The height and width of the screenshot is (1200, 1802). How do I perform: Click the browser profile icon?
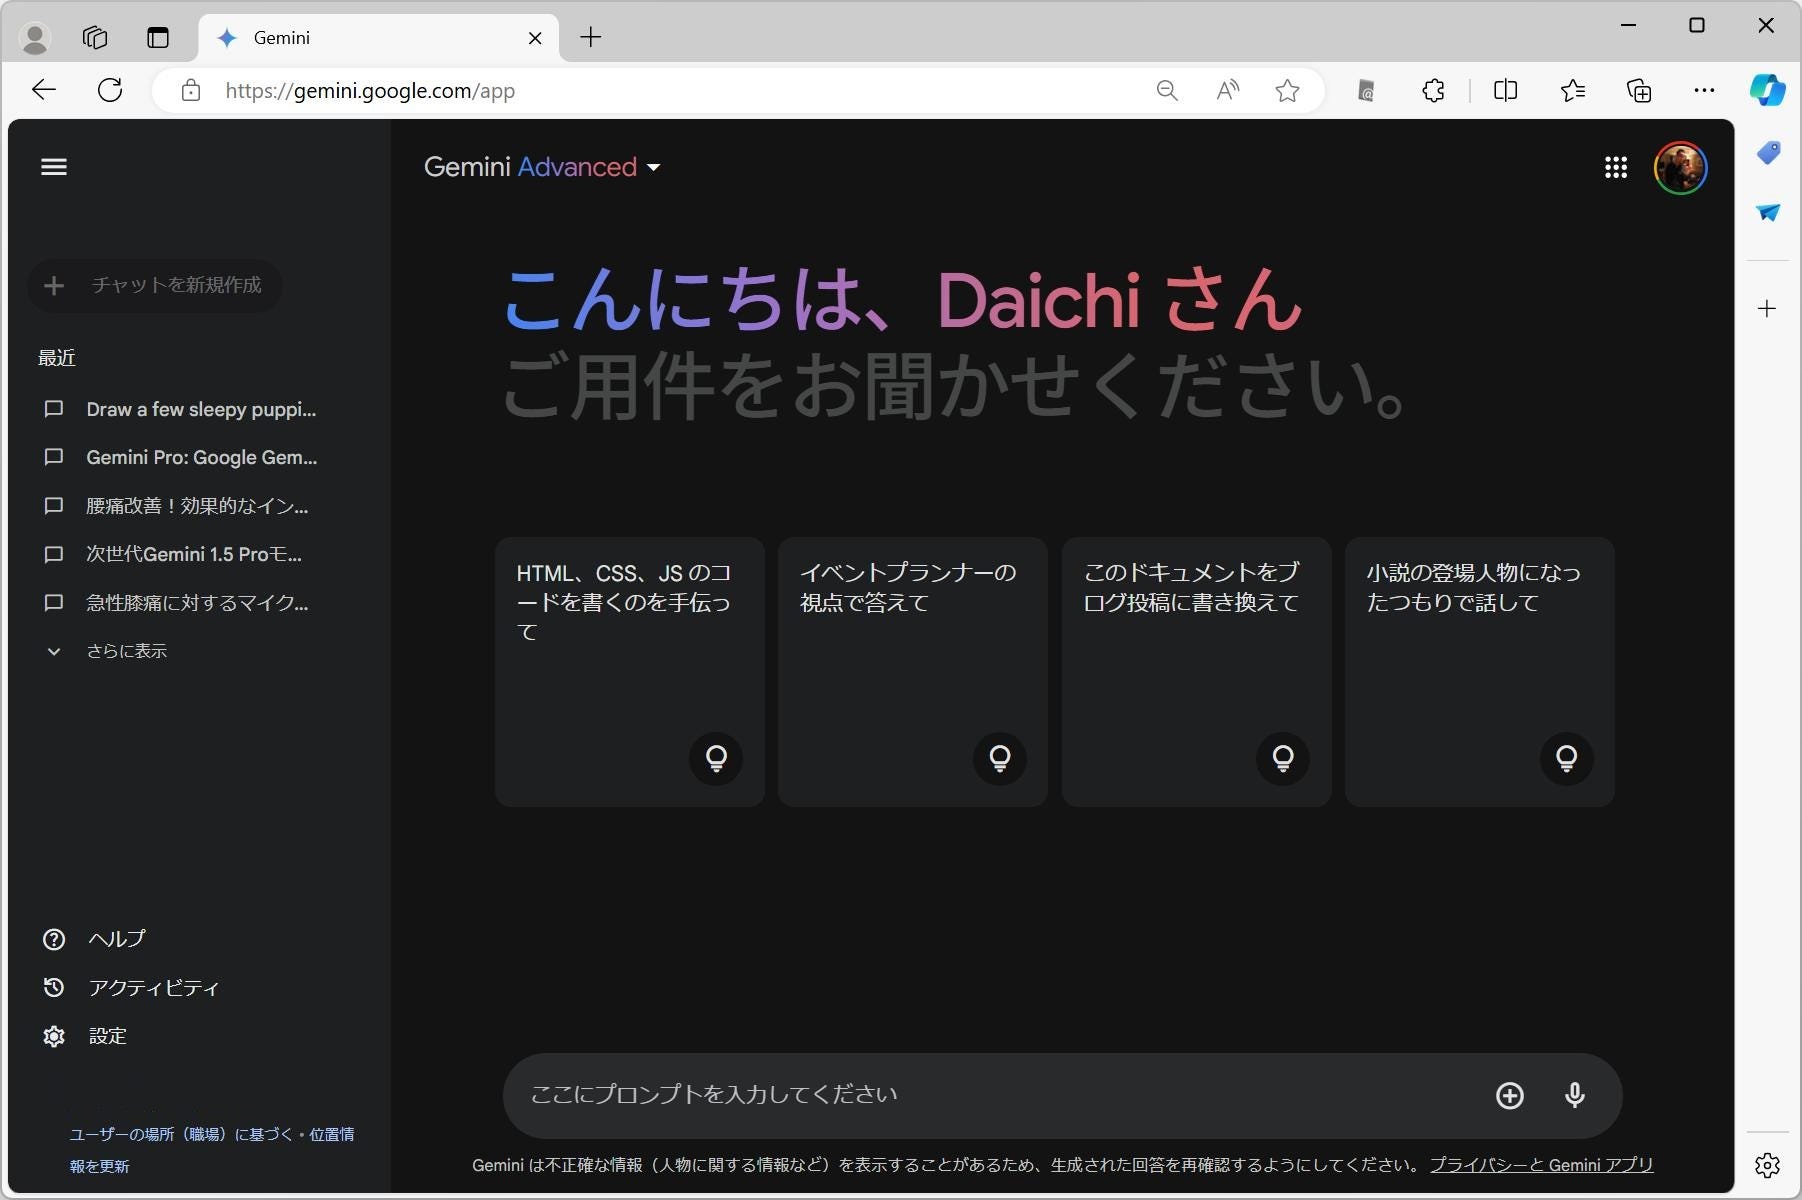35,38
